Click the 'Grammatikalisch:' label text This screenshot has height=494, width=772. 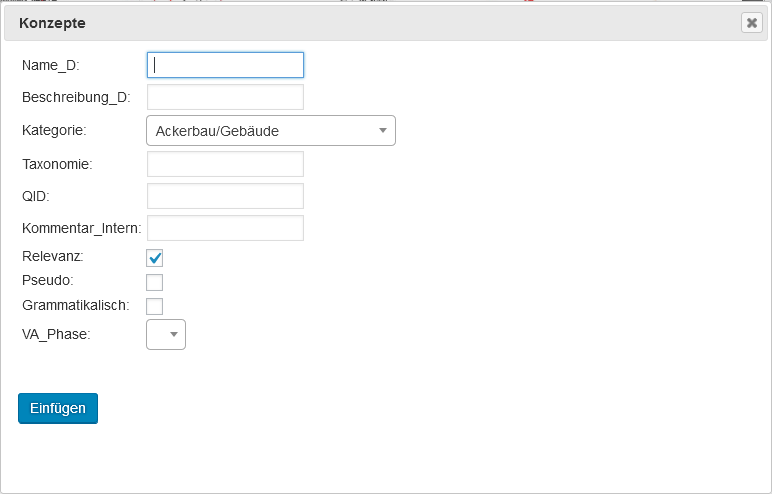(75, 304)
